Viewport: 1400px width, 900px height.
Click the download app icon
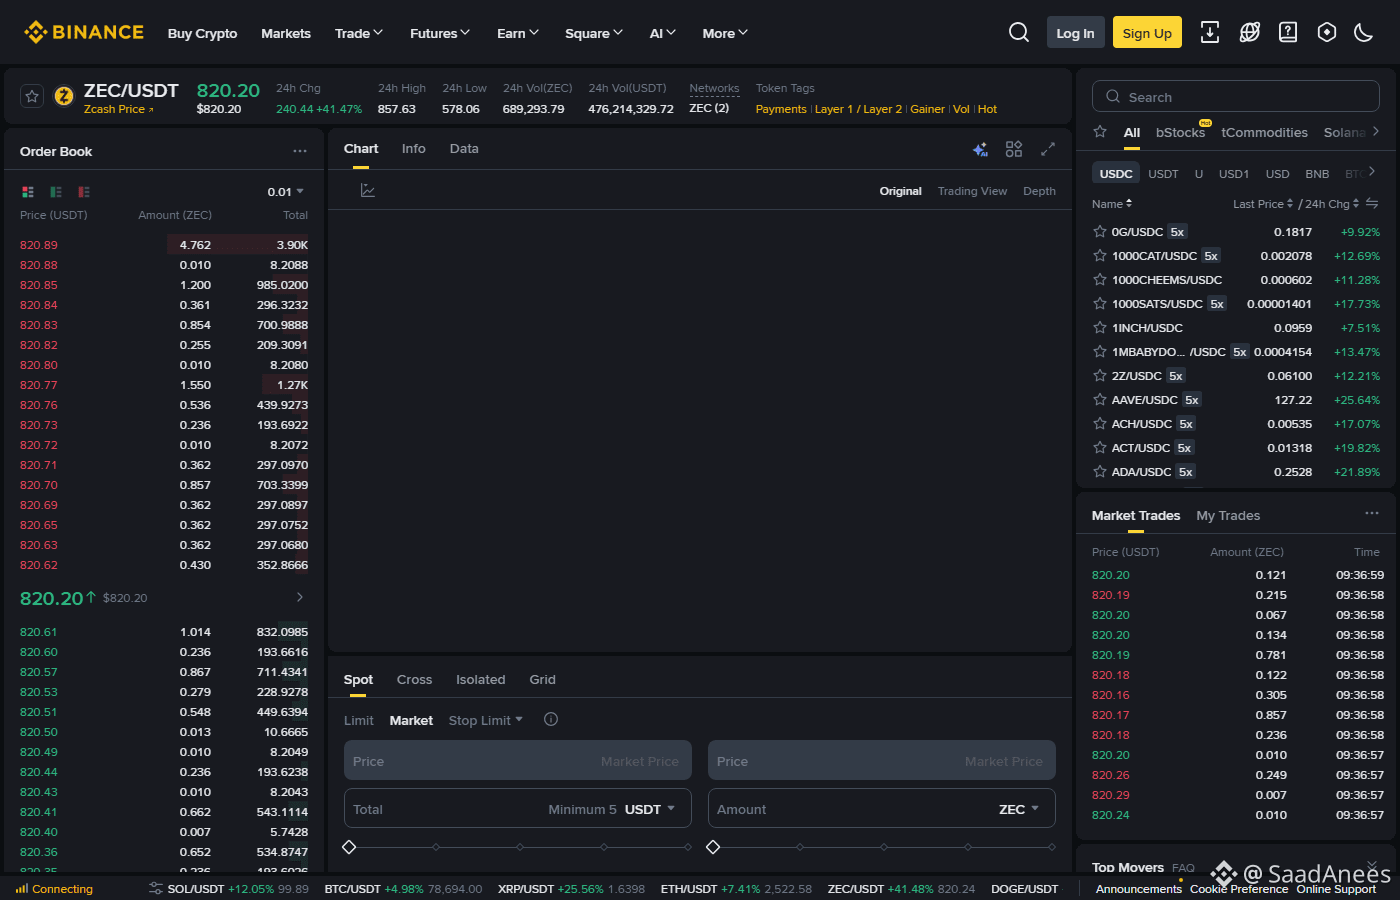1210,32
